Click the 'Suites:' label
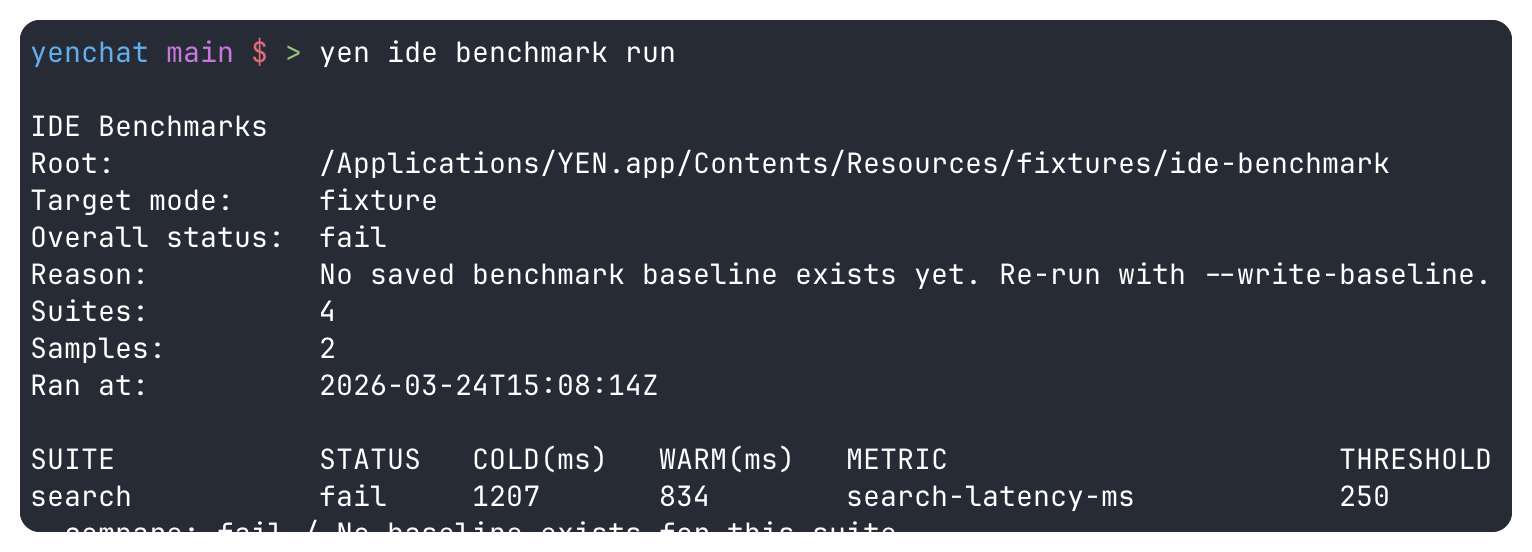The image size is (1532, 552). tap(90, 312)
